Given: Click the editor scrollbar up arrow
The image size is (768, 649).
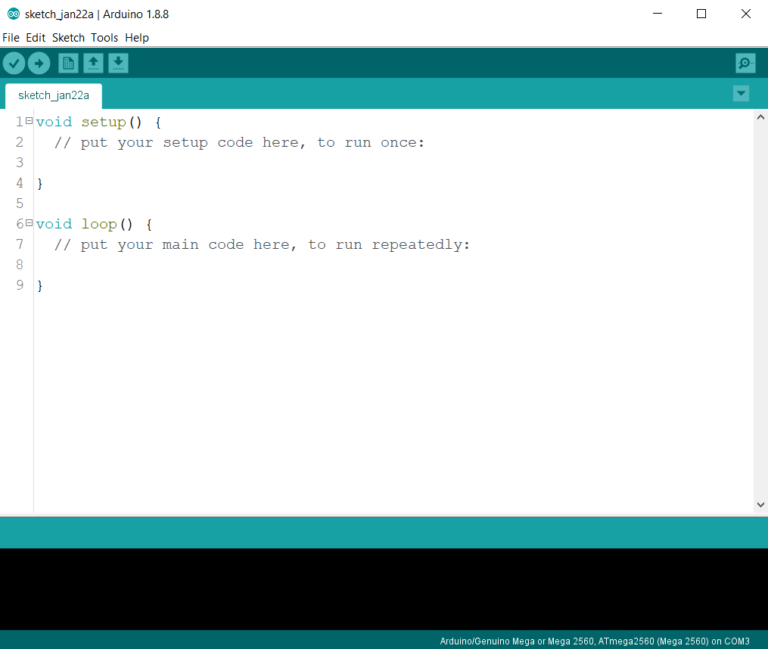Looking at the screenshot, I should 760,117.
